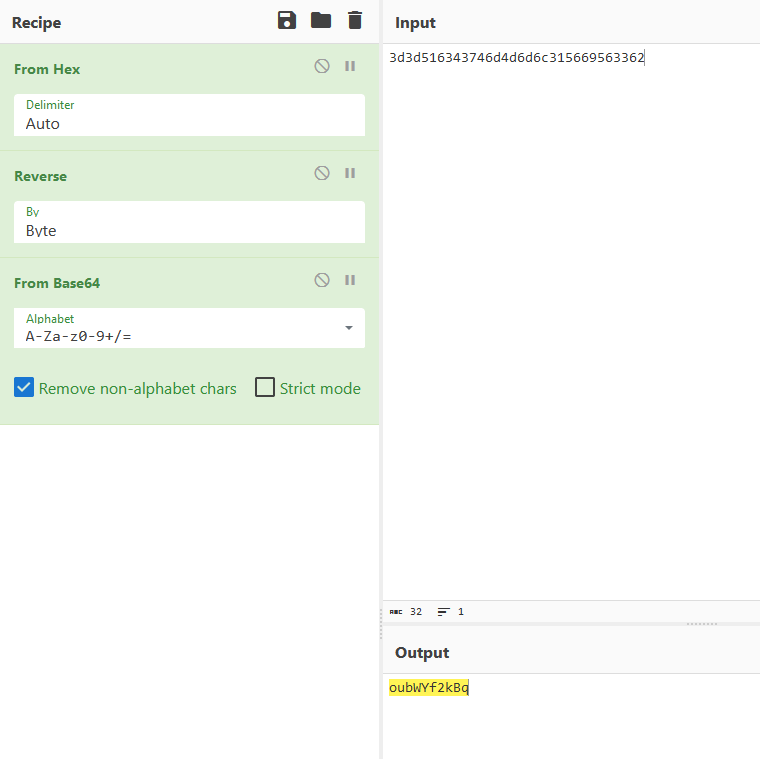
Task: Set breakpoint on From Hex operation
Action: [x=350, y=66]
